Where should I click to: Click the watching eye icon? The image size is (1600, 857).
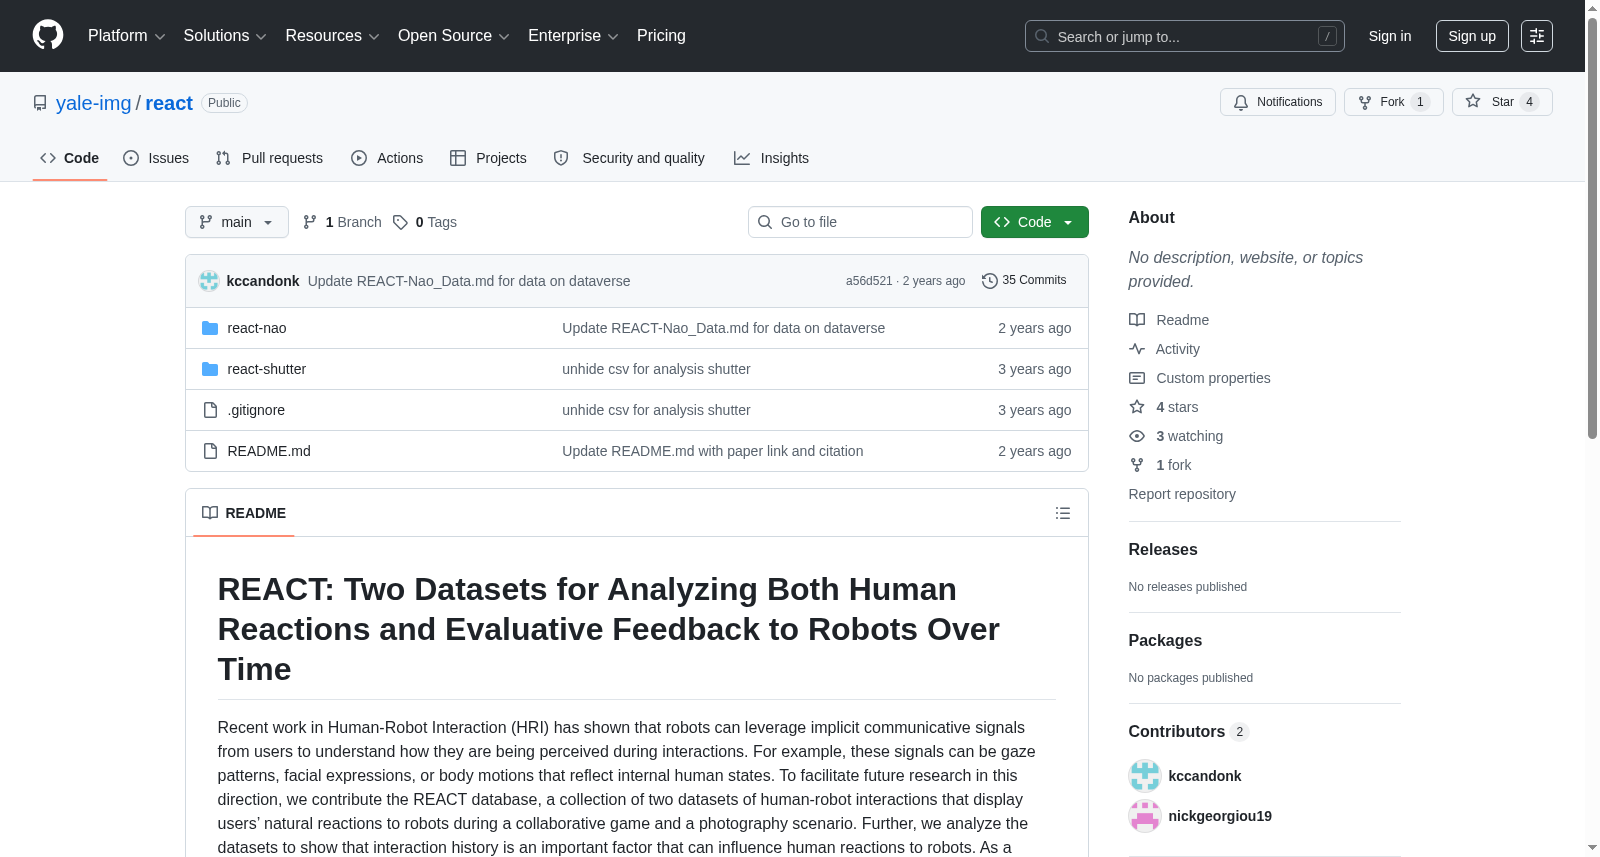1137,436
